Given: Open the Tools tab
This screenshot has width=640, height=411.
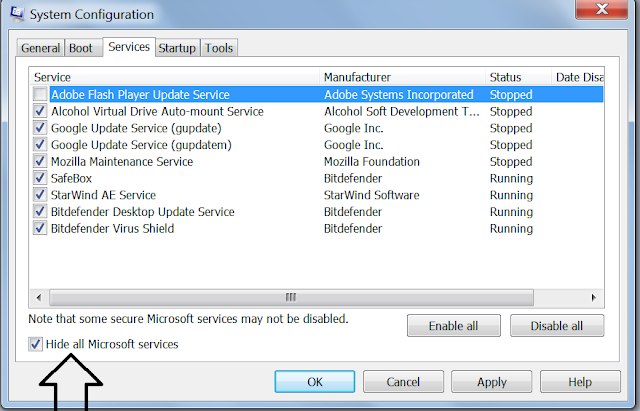Looking at the screenshot, I should click(x=219, y=48).
